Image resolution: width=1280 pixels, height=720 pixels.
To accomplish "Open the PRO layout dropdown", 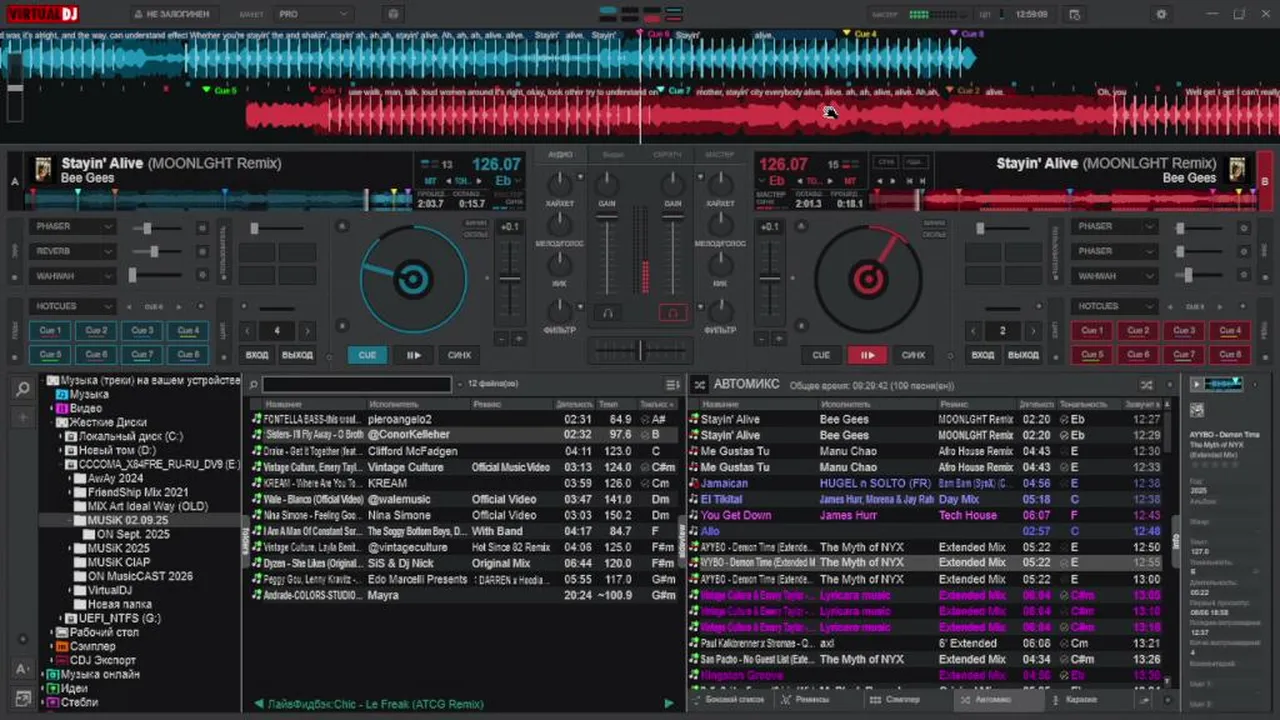I will 313,14.
